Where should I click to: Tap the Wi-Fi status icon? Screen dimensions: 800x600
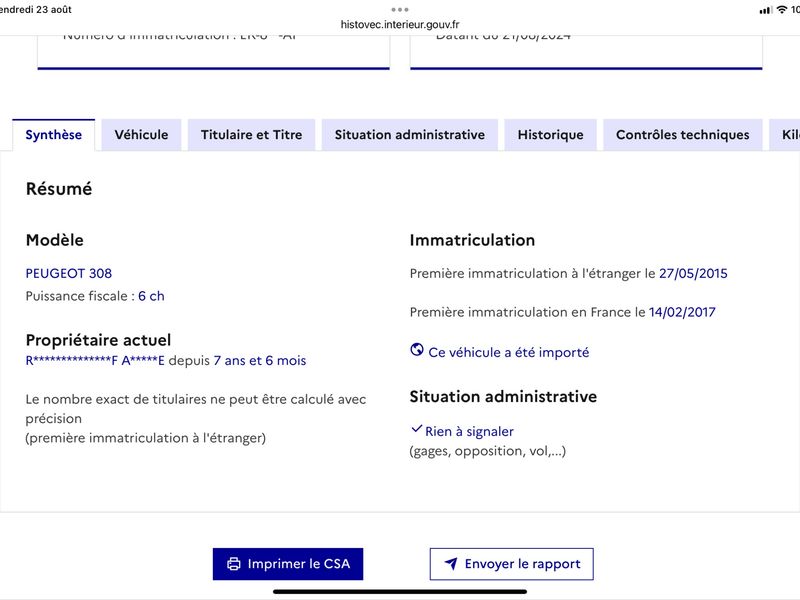782,9
